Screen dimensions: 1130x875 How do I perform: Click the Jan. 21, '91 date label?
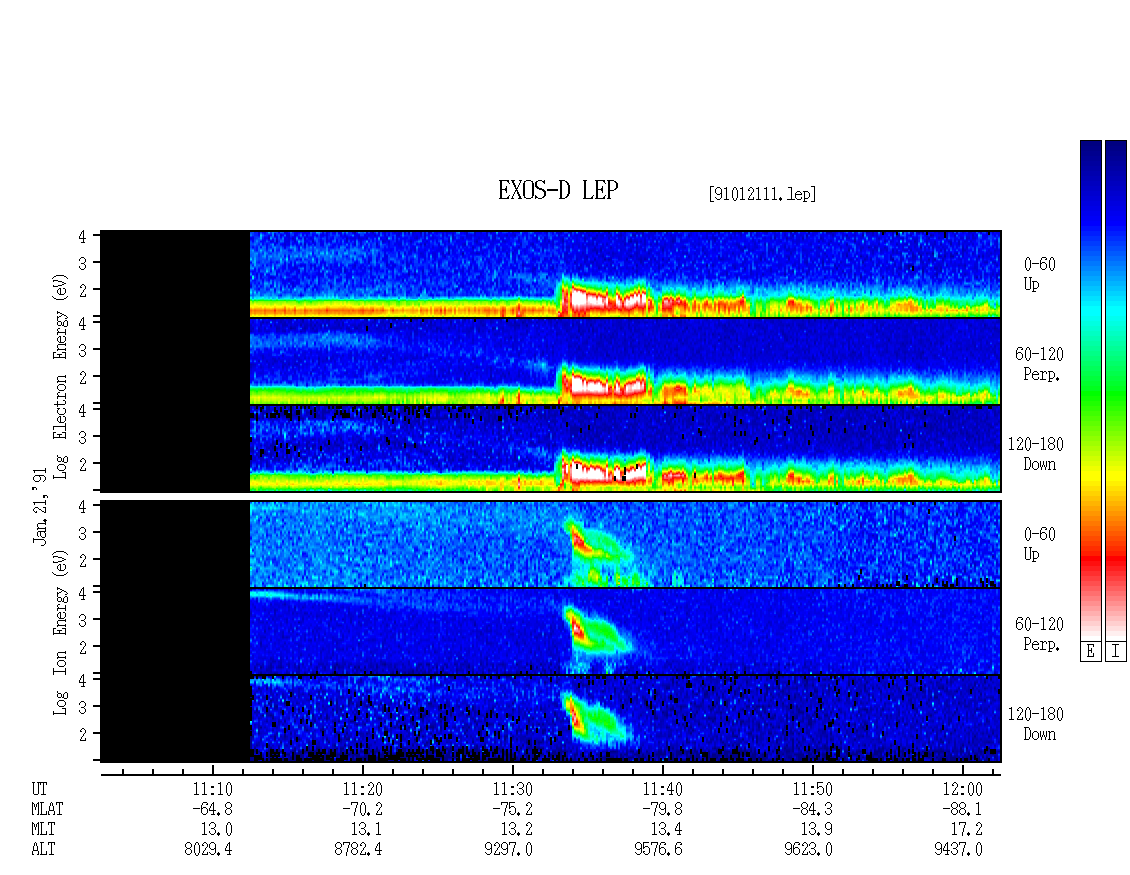point(40,506)
